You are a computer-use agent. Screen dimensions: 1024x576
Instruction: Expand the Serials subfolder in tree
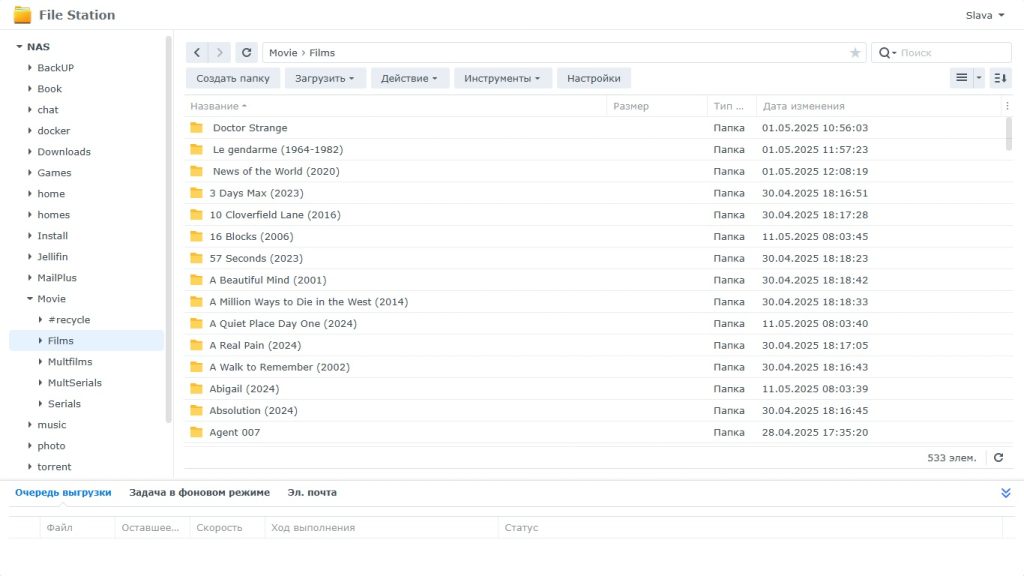[x=40, y=404]
